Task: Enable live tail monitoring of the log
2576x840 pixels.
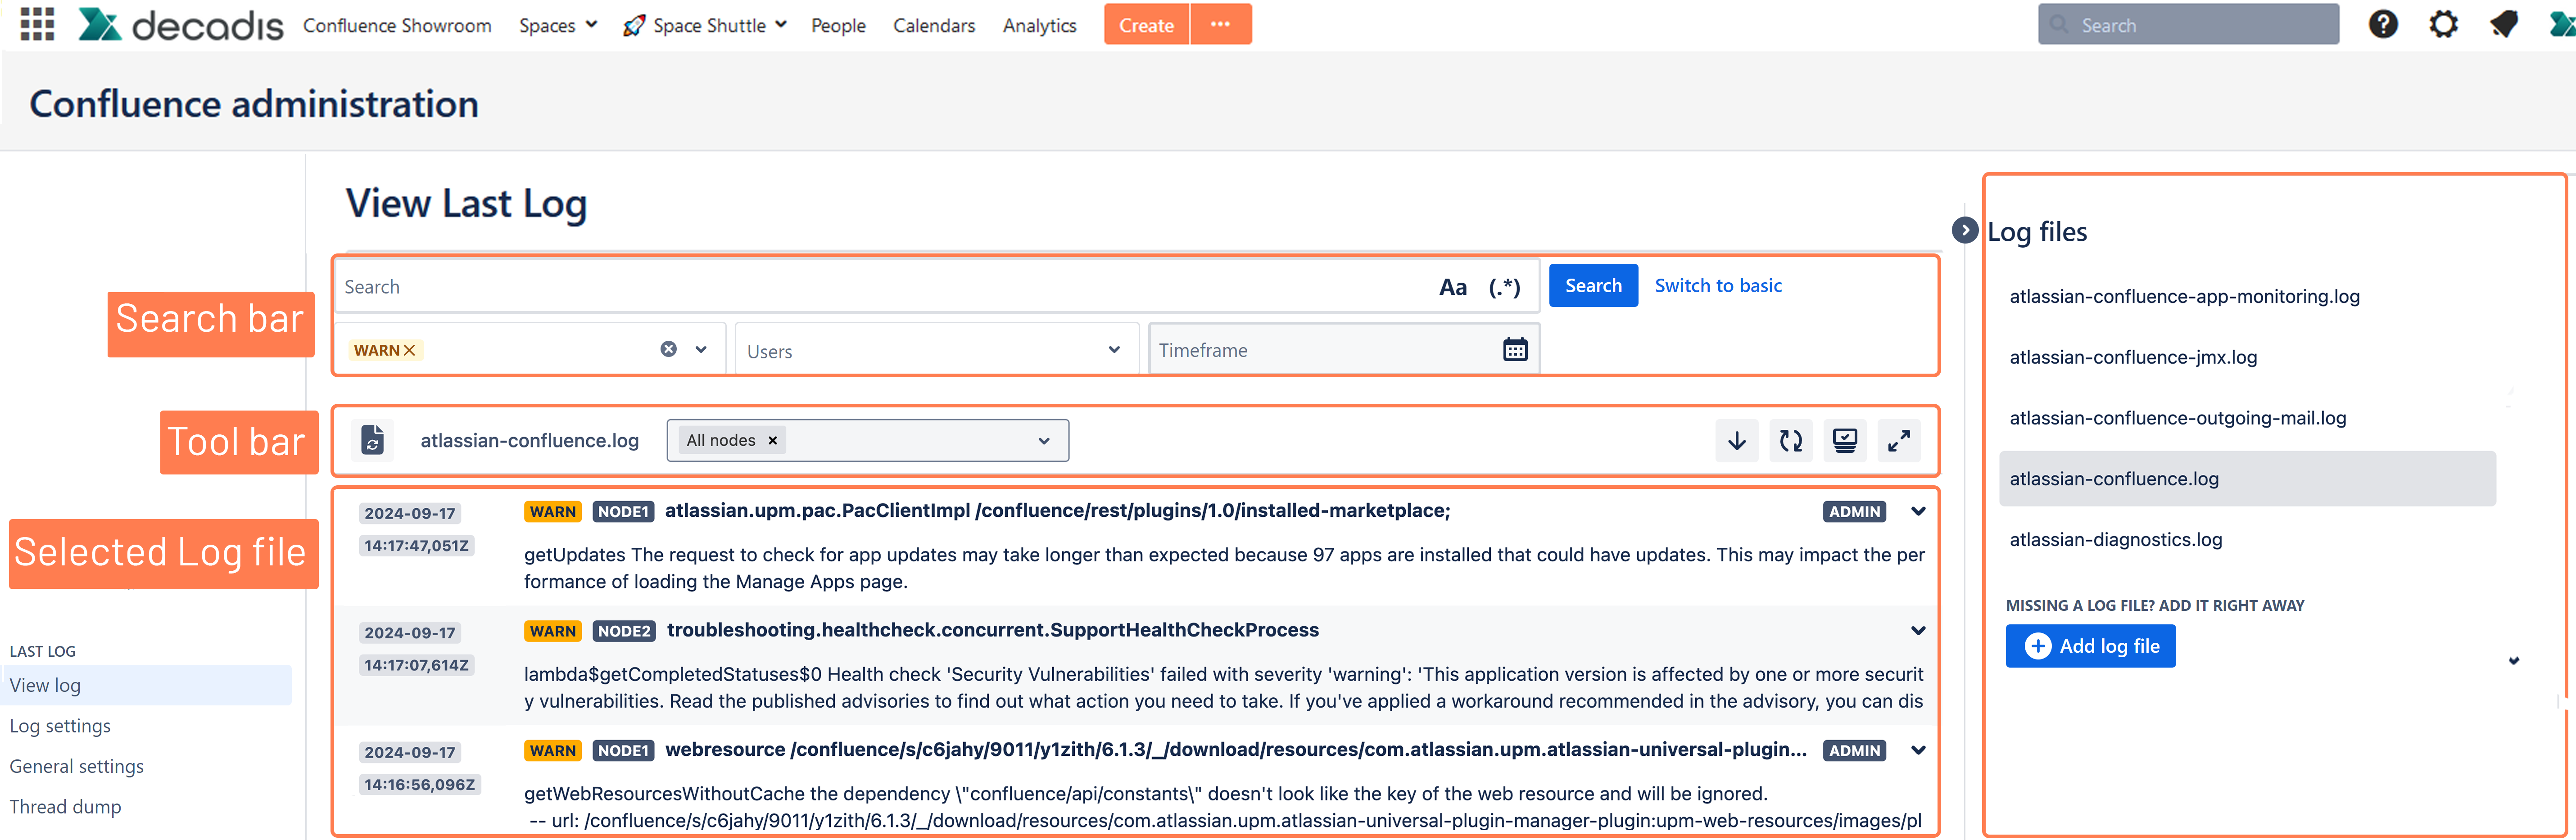Action: 1844,440
